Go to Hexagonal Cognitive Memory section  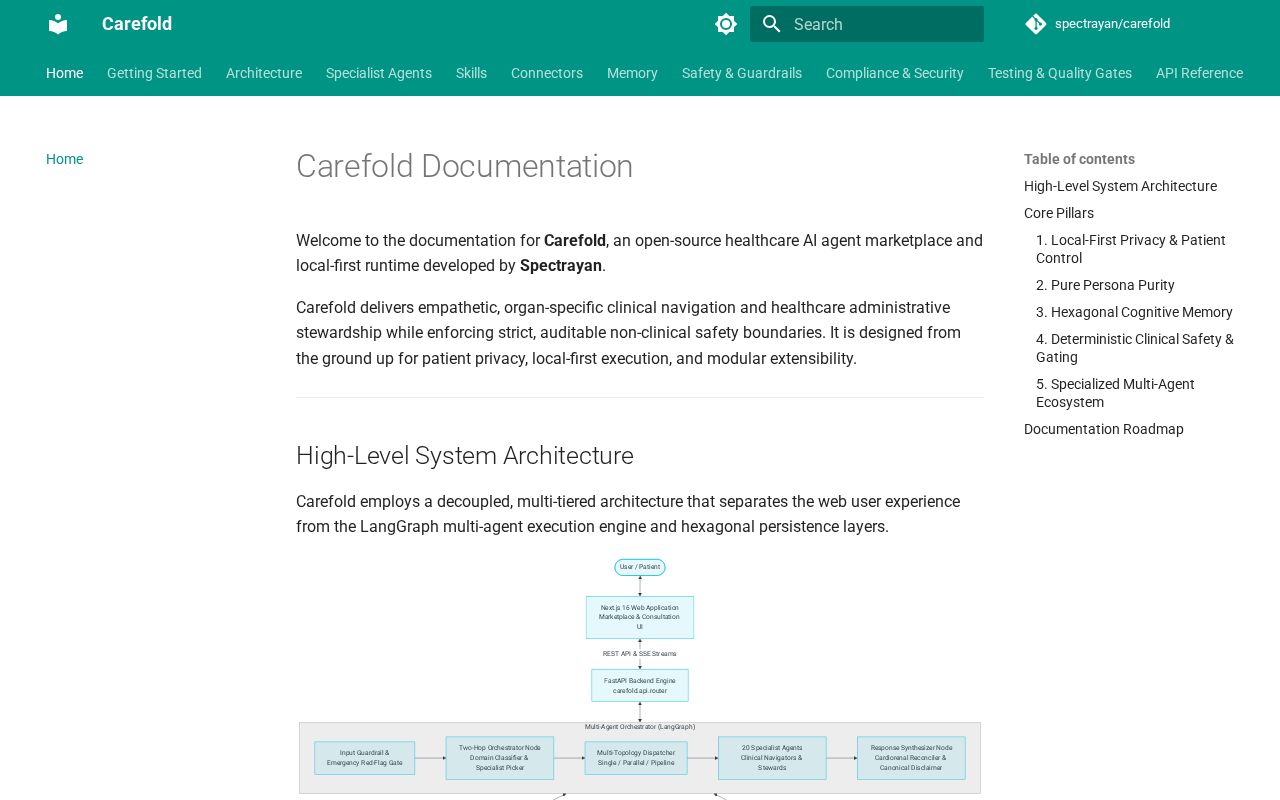click(x=1134, y=312)
